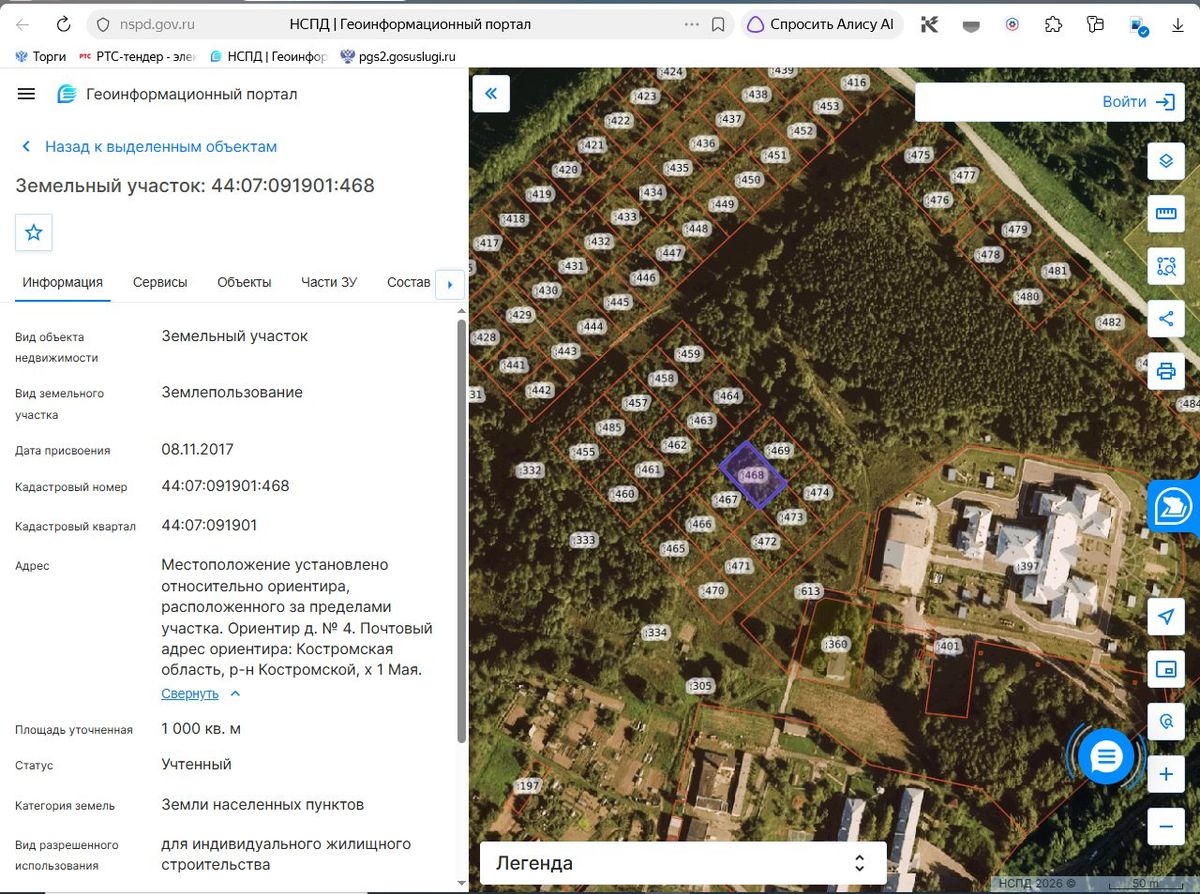Go back via Назад к выделенным объектам
This screenshot has width=1200, height=894.
tap(148, 146)
